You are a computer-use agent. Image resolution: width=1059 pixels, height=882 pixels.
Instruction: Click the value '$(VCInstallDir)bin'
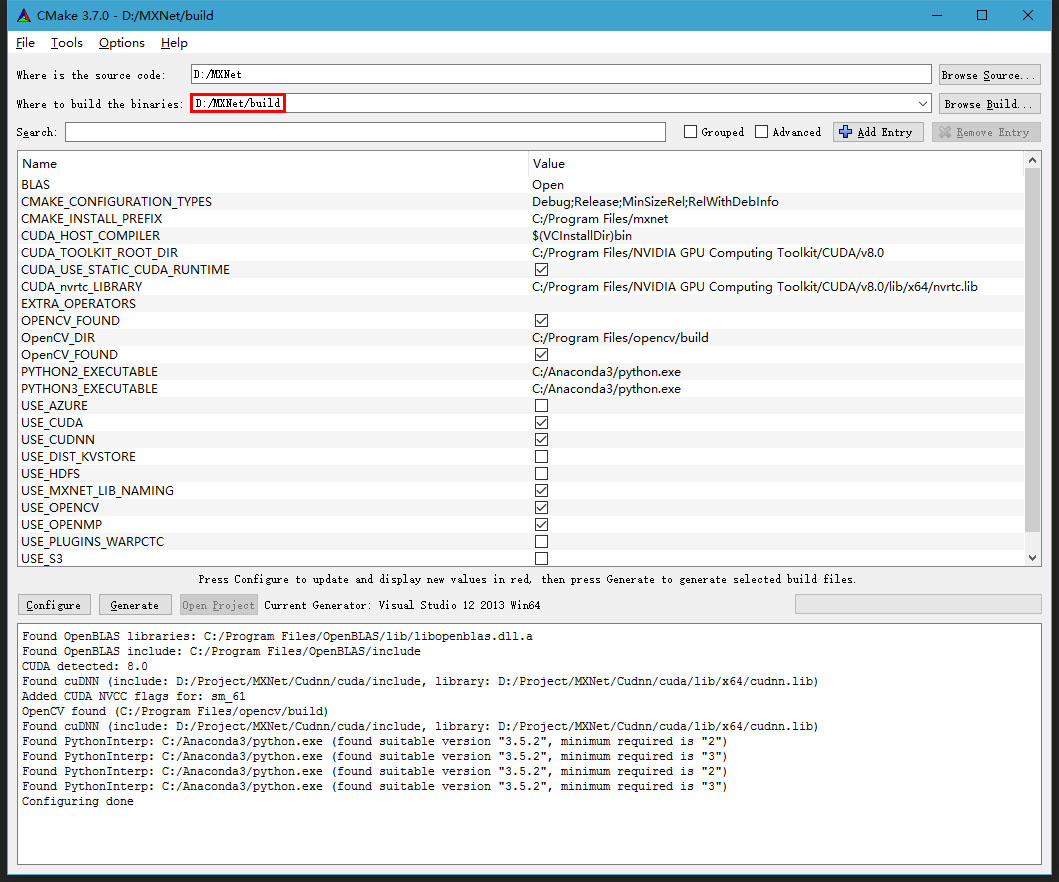(x=582, y=236)
